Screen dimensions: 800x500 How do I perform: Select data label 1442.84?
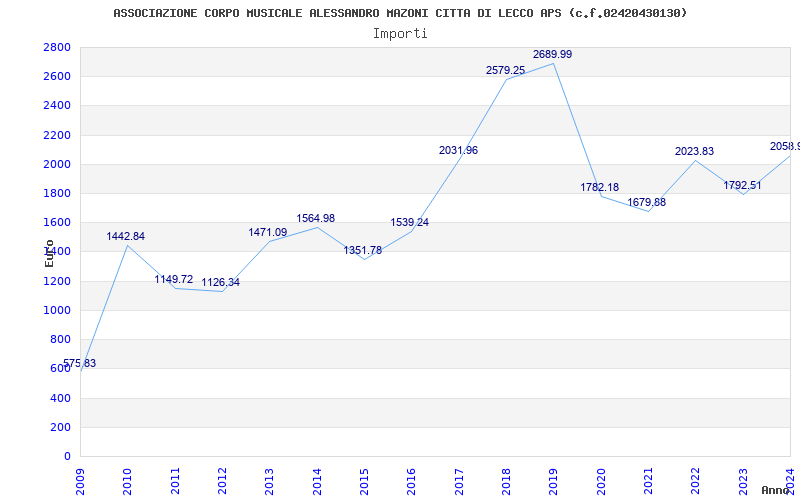(126, 236)
